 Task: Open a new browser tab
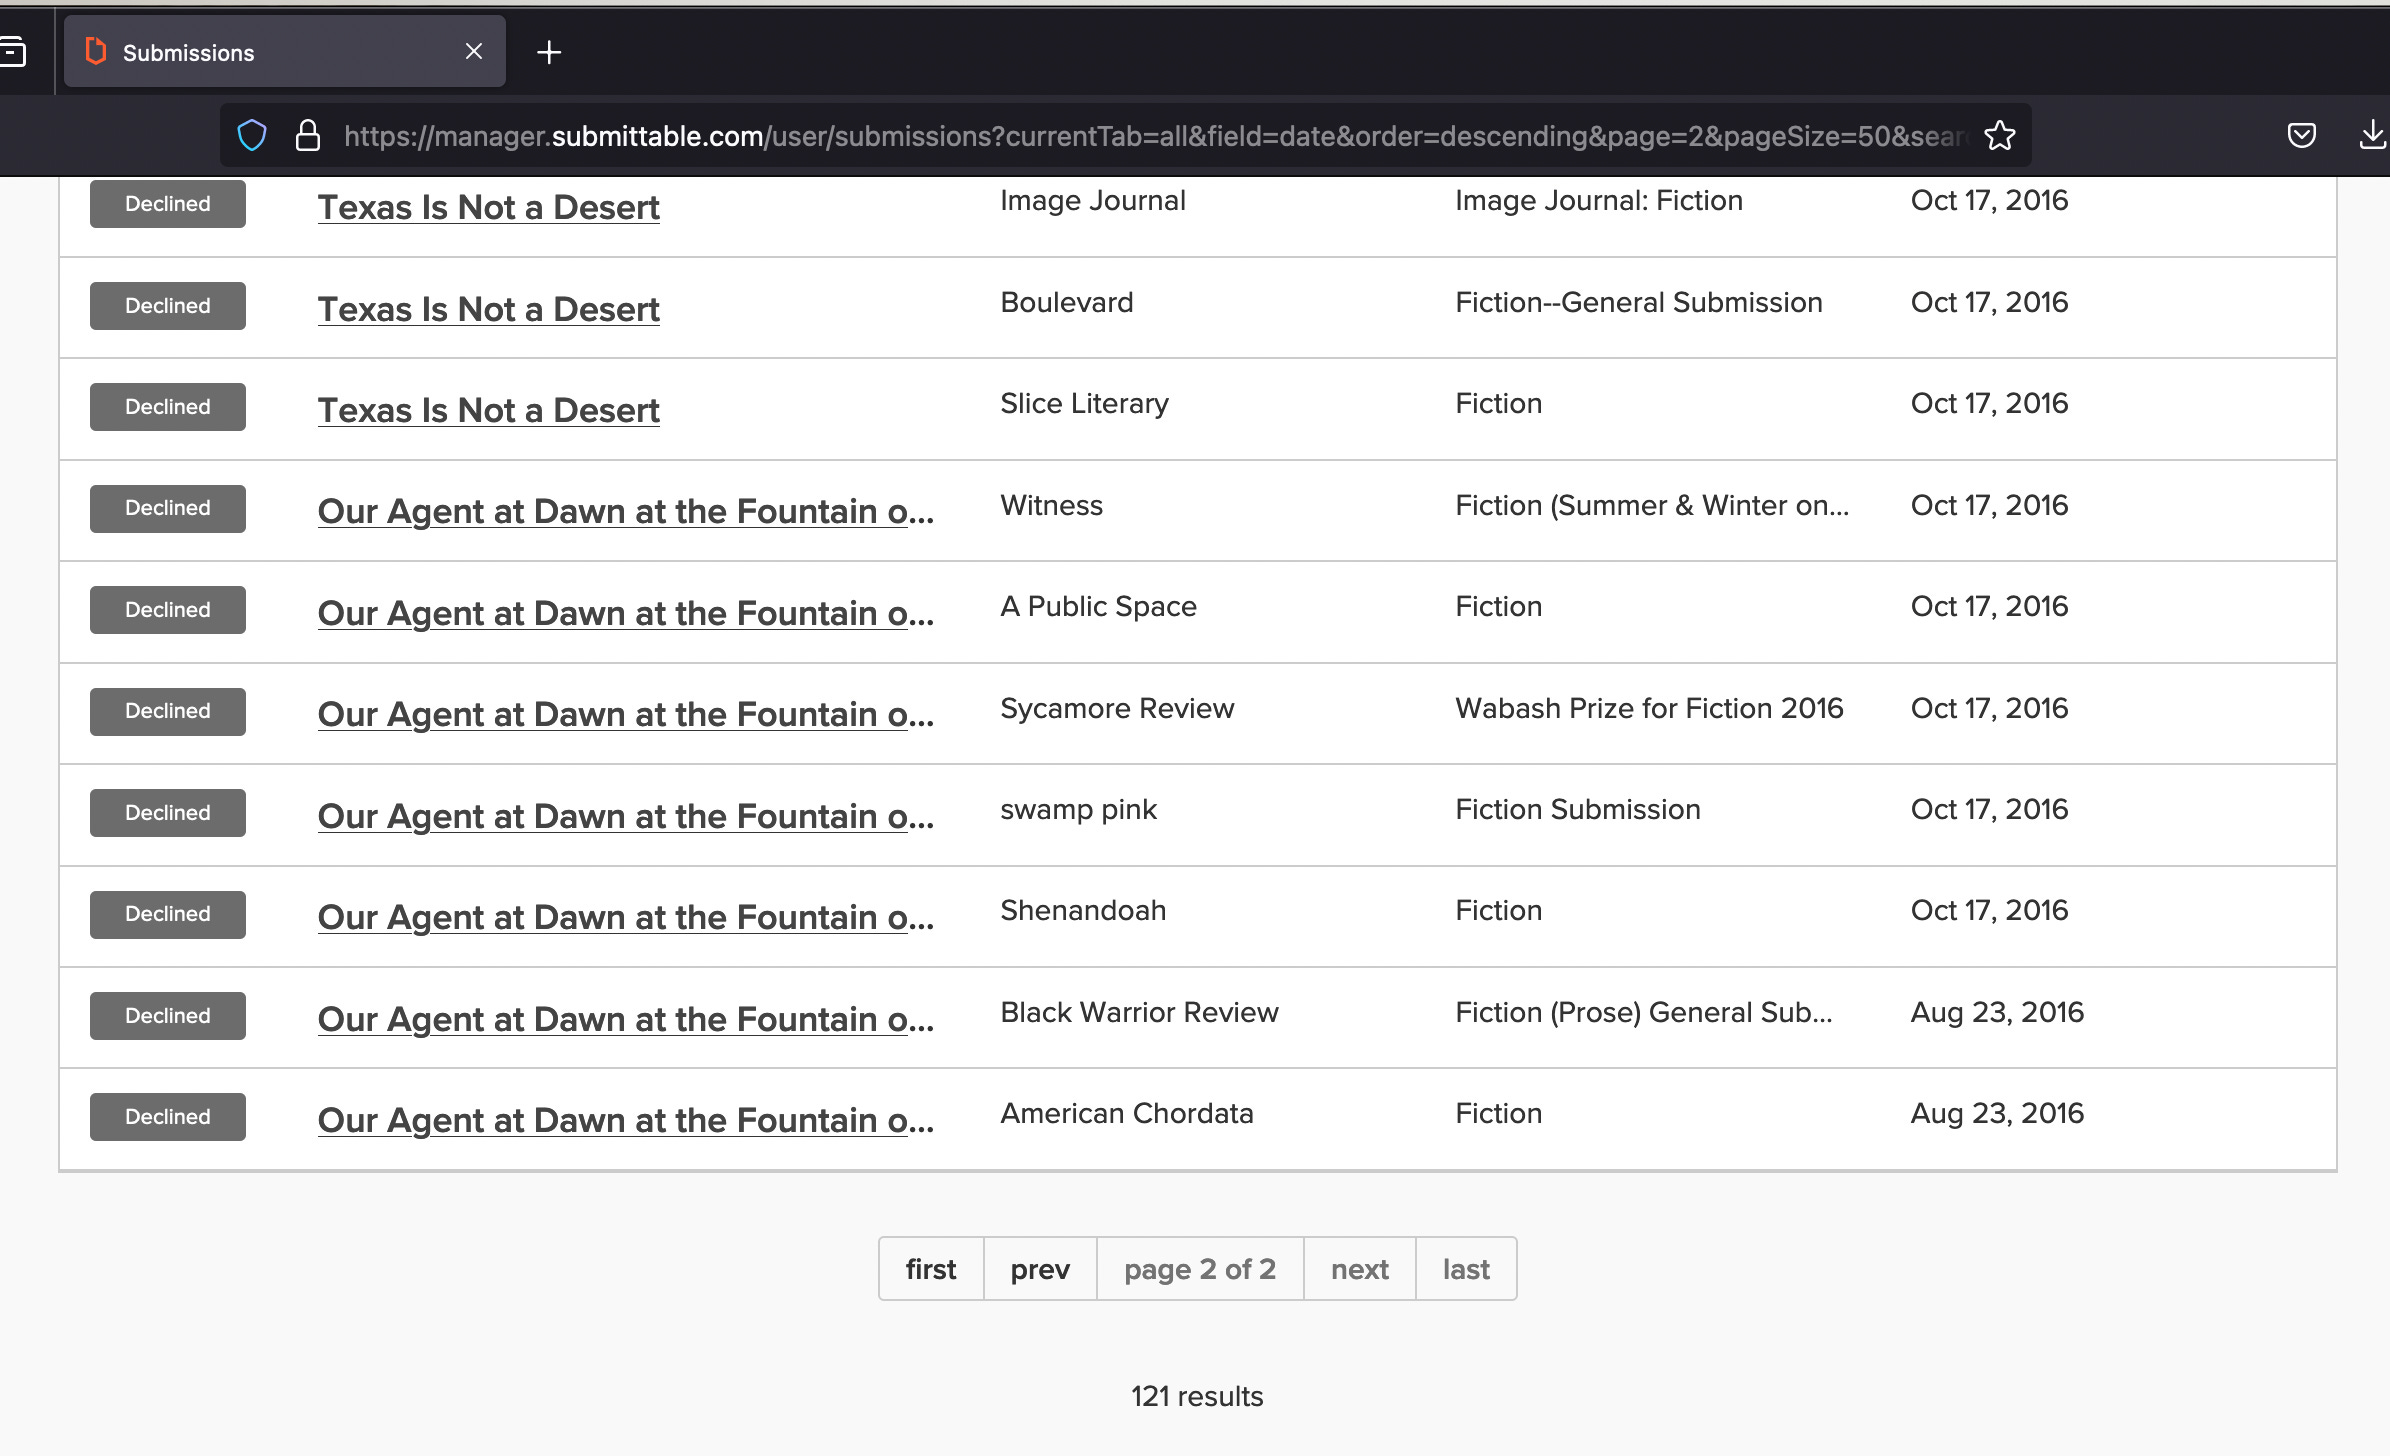549,52
